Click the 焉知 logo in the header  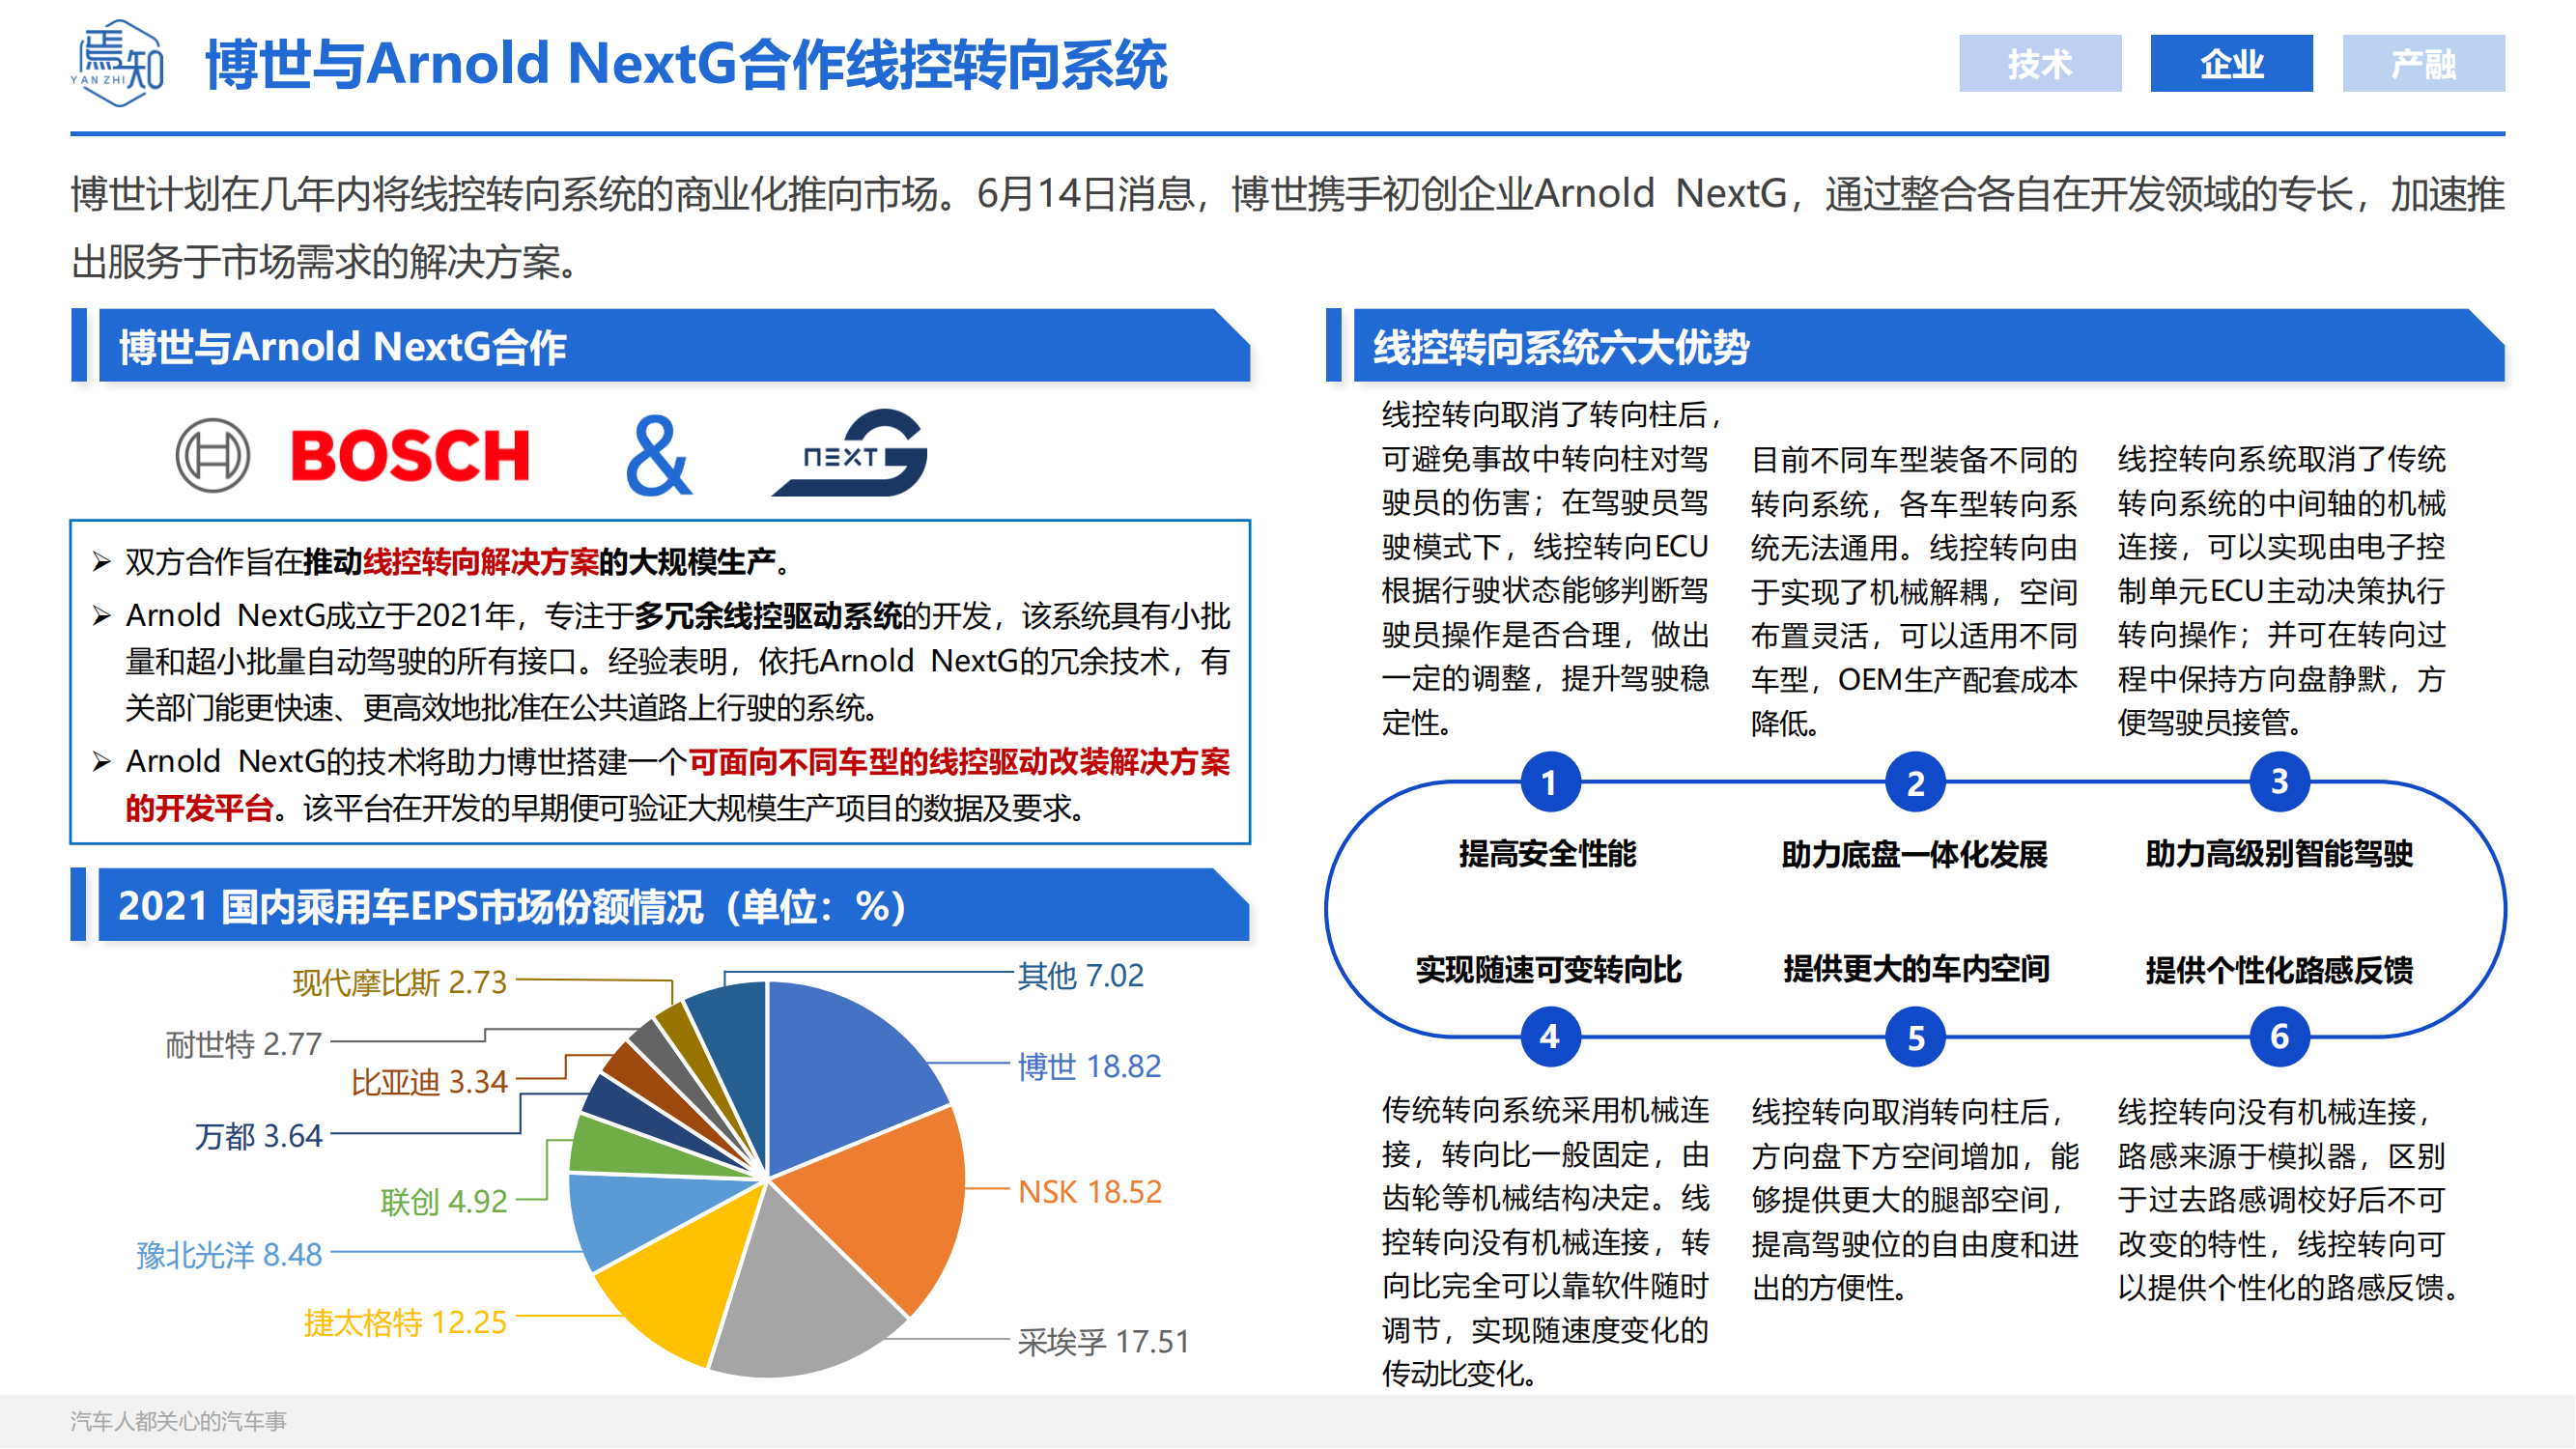[118, 63]
